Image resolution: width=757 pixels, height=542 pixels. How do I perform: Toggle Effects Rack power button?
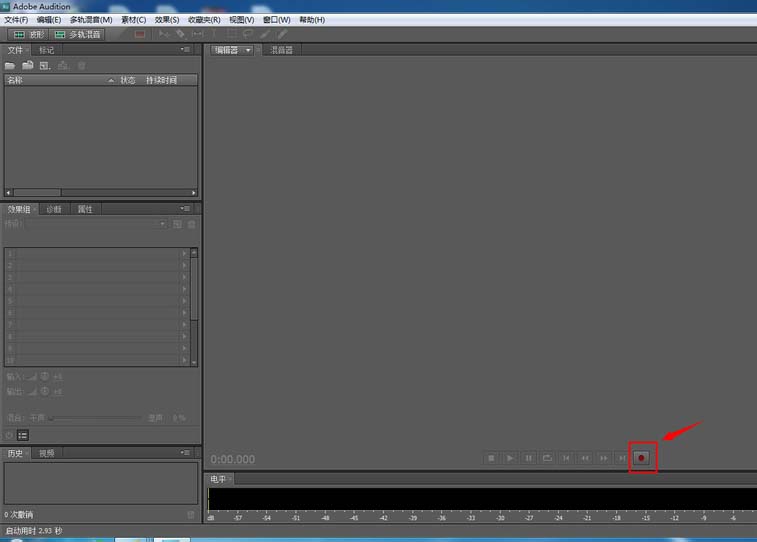9,435
